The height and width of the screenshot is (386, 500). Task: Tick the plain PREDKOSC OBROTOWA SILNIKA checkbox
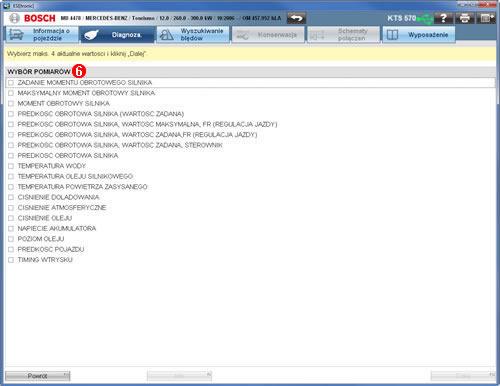pyautogui.click(x=11, y=156)
